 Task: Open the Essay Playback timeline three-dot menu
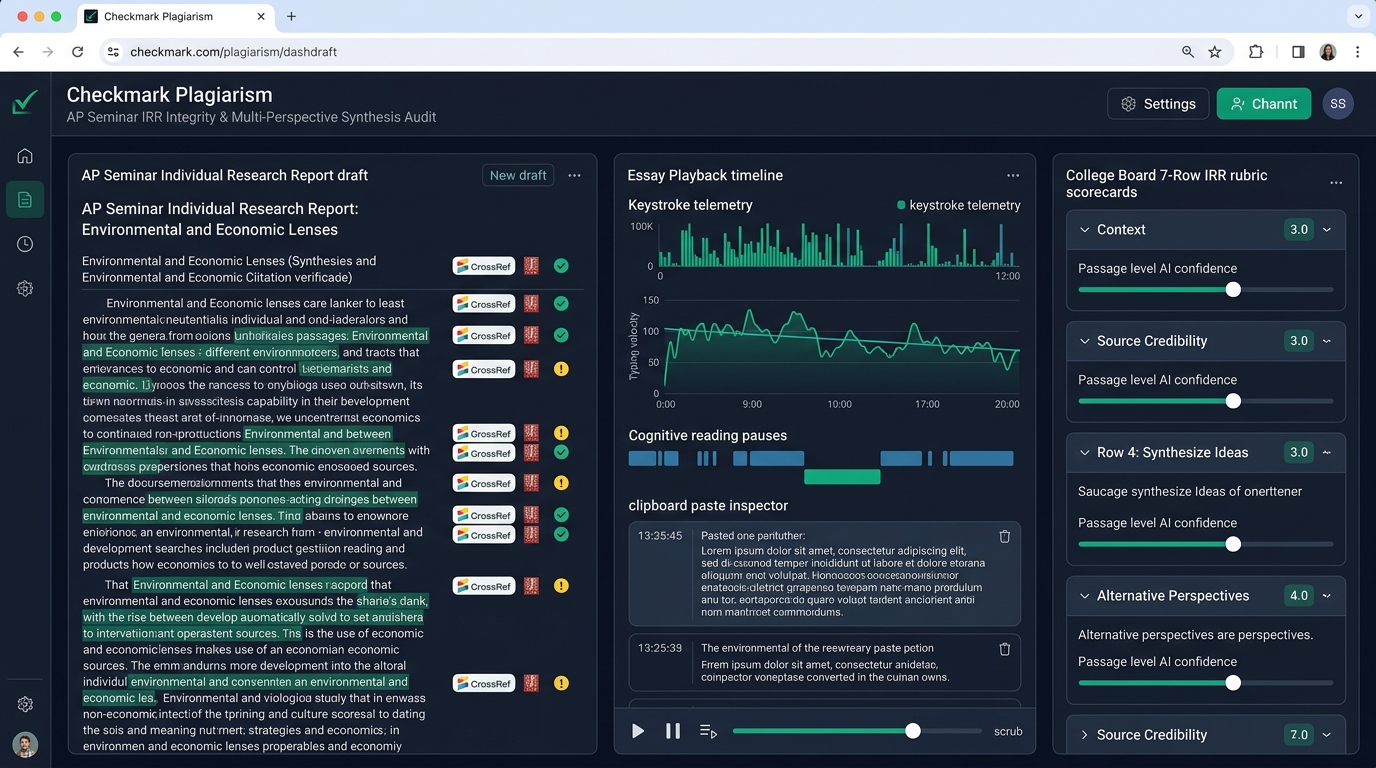[1013, 175]
